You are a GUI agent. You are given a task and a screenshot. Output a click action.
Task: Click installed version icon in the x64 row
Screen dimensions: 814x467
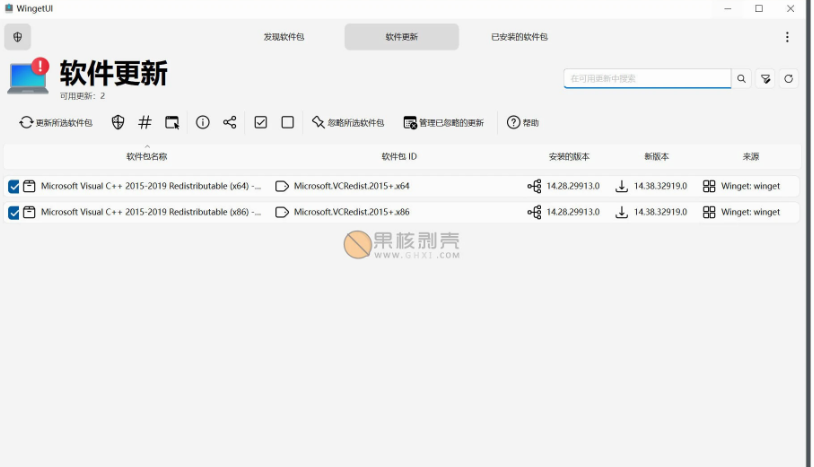coord(534,186)
